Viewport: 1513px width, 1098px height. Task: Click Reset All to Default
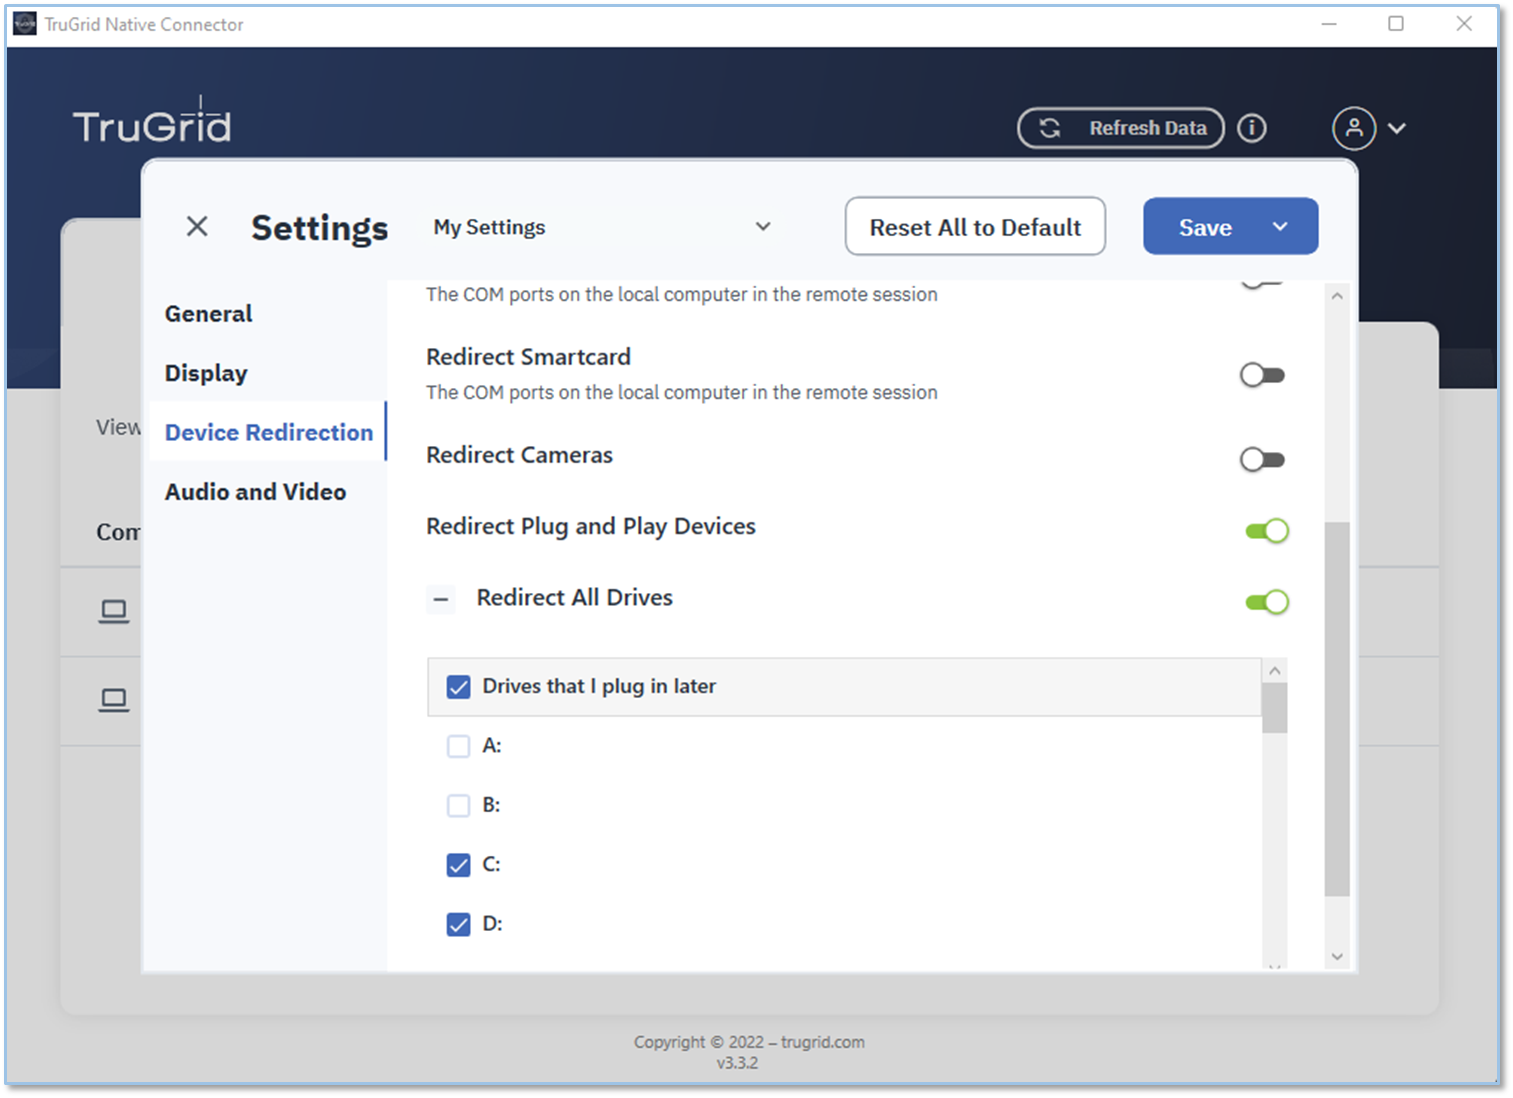(975, 227)
